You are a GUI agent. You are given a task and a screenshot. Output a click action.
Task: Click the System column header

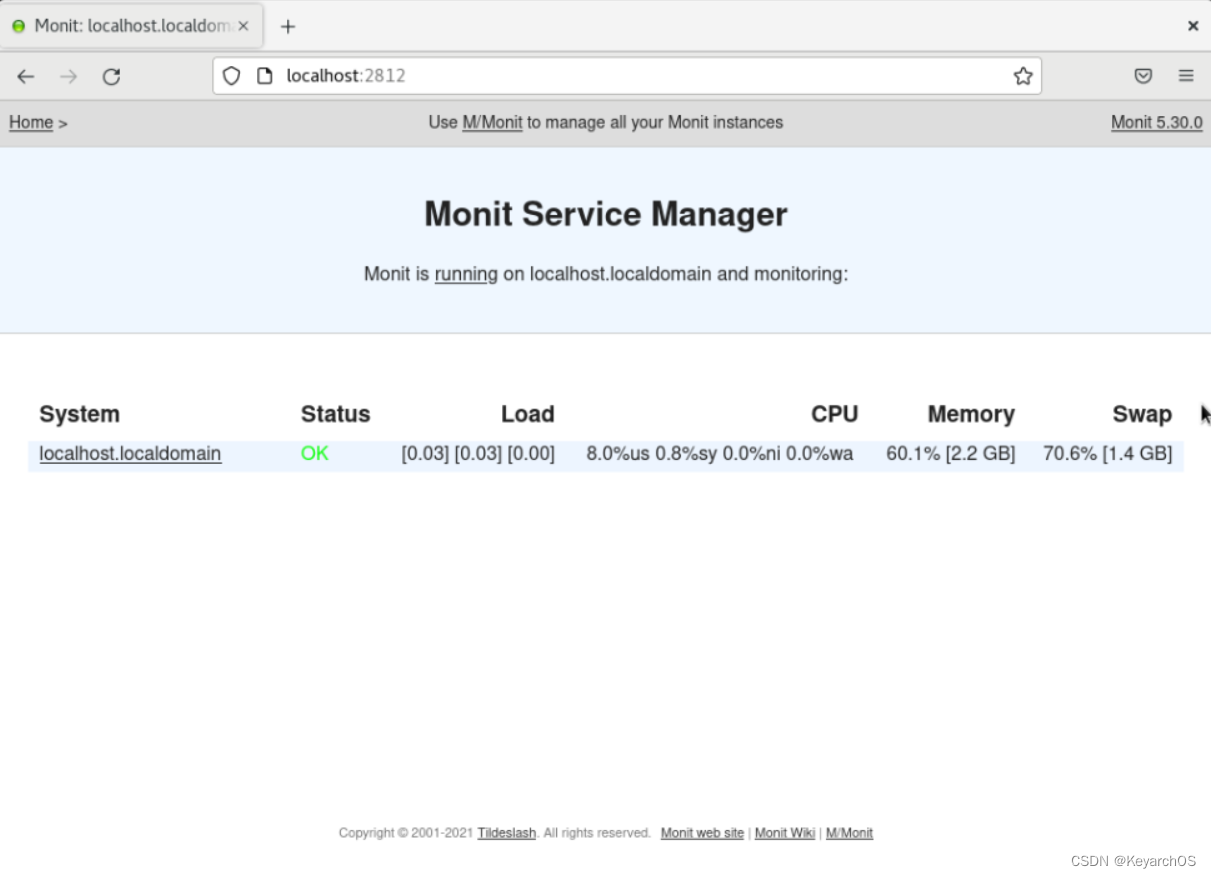pos(79,414)
